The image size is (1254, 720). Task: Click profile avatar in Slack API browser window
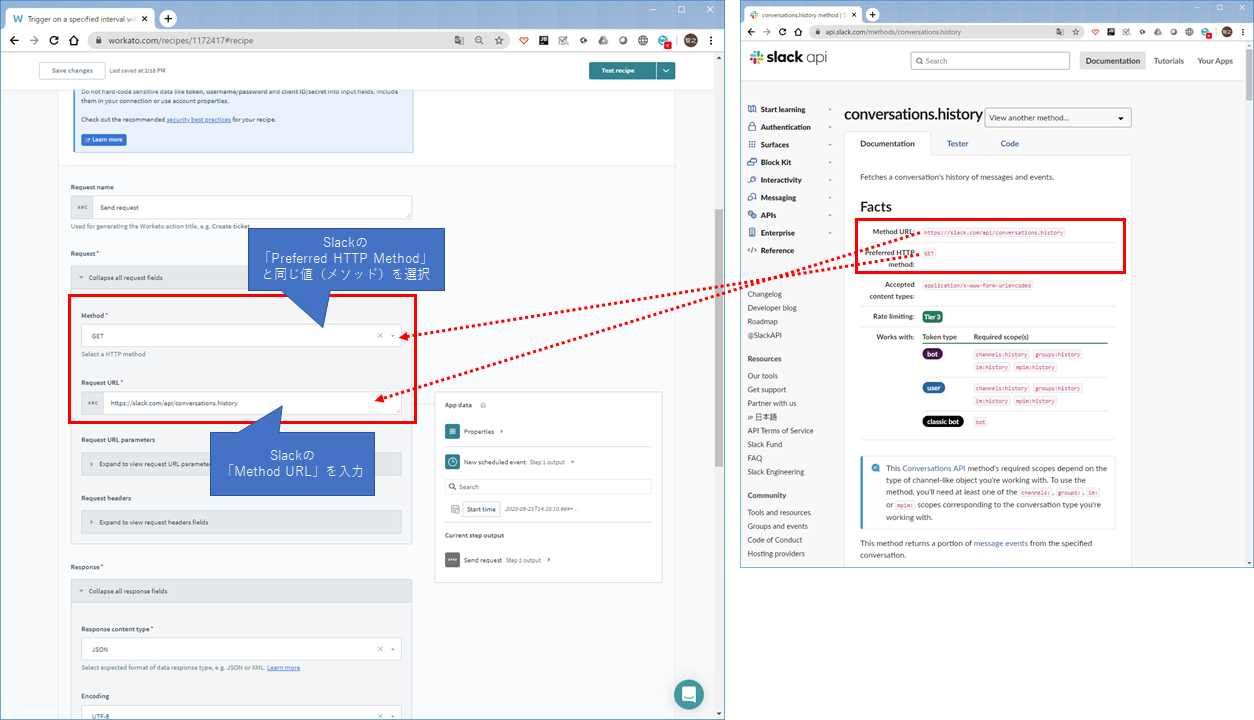[x=1226, y=32]
